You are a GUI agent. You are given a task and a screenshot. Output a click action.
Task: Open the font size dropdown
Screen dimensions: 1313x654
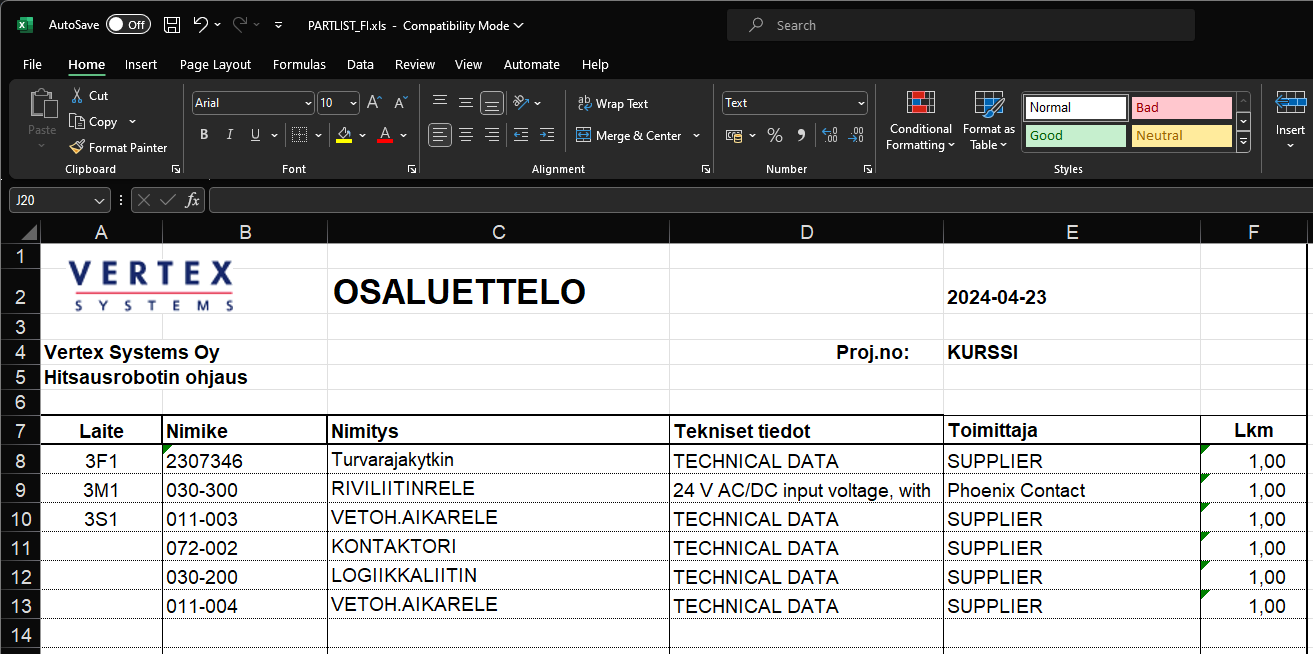(x=351, y=103)
